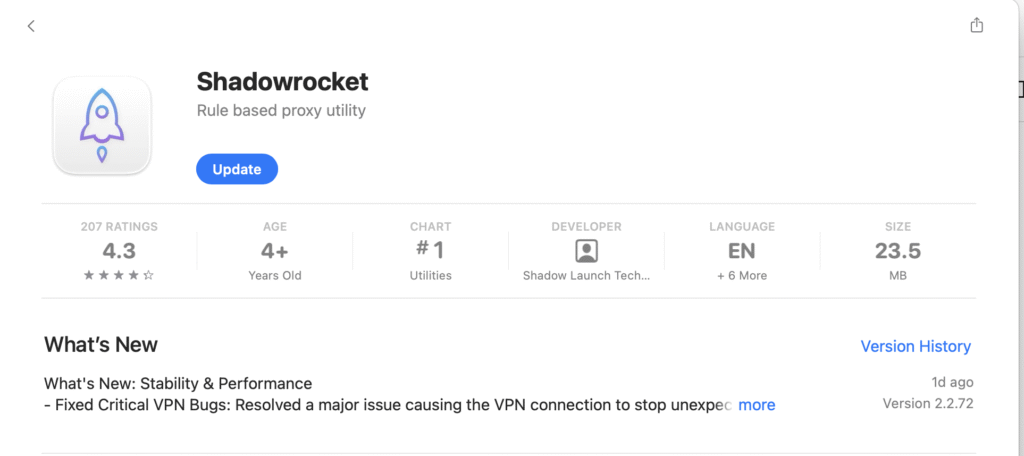This screenshot has width=1024, height=456.
Task: Show the + 6 More languages
Action: [741, 275]
